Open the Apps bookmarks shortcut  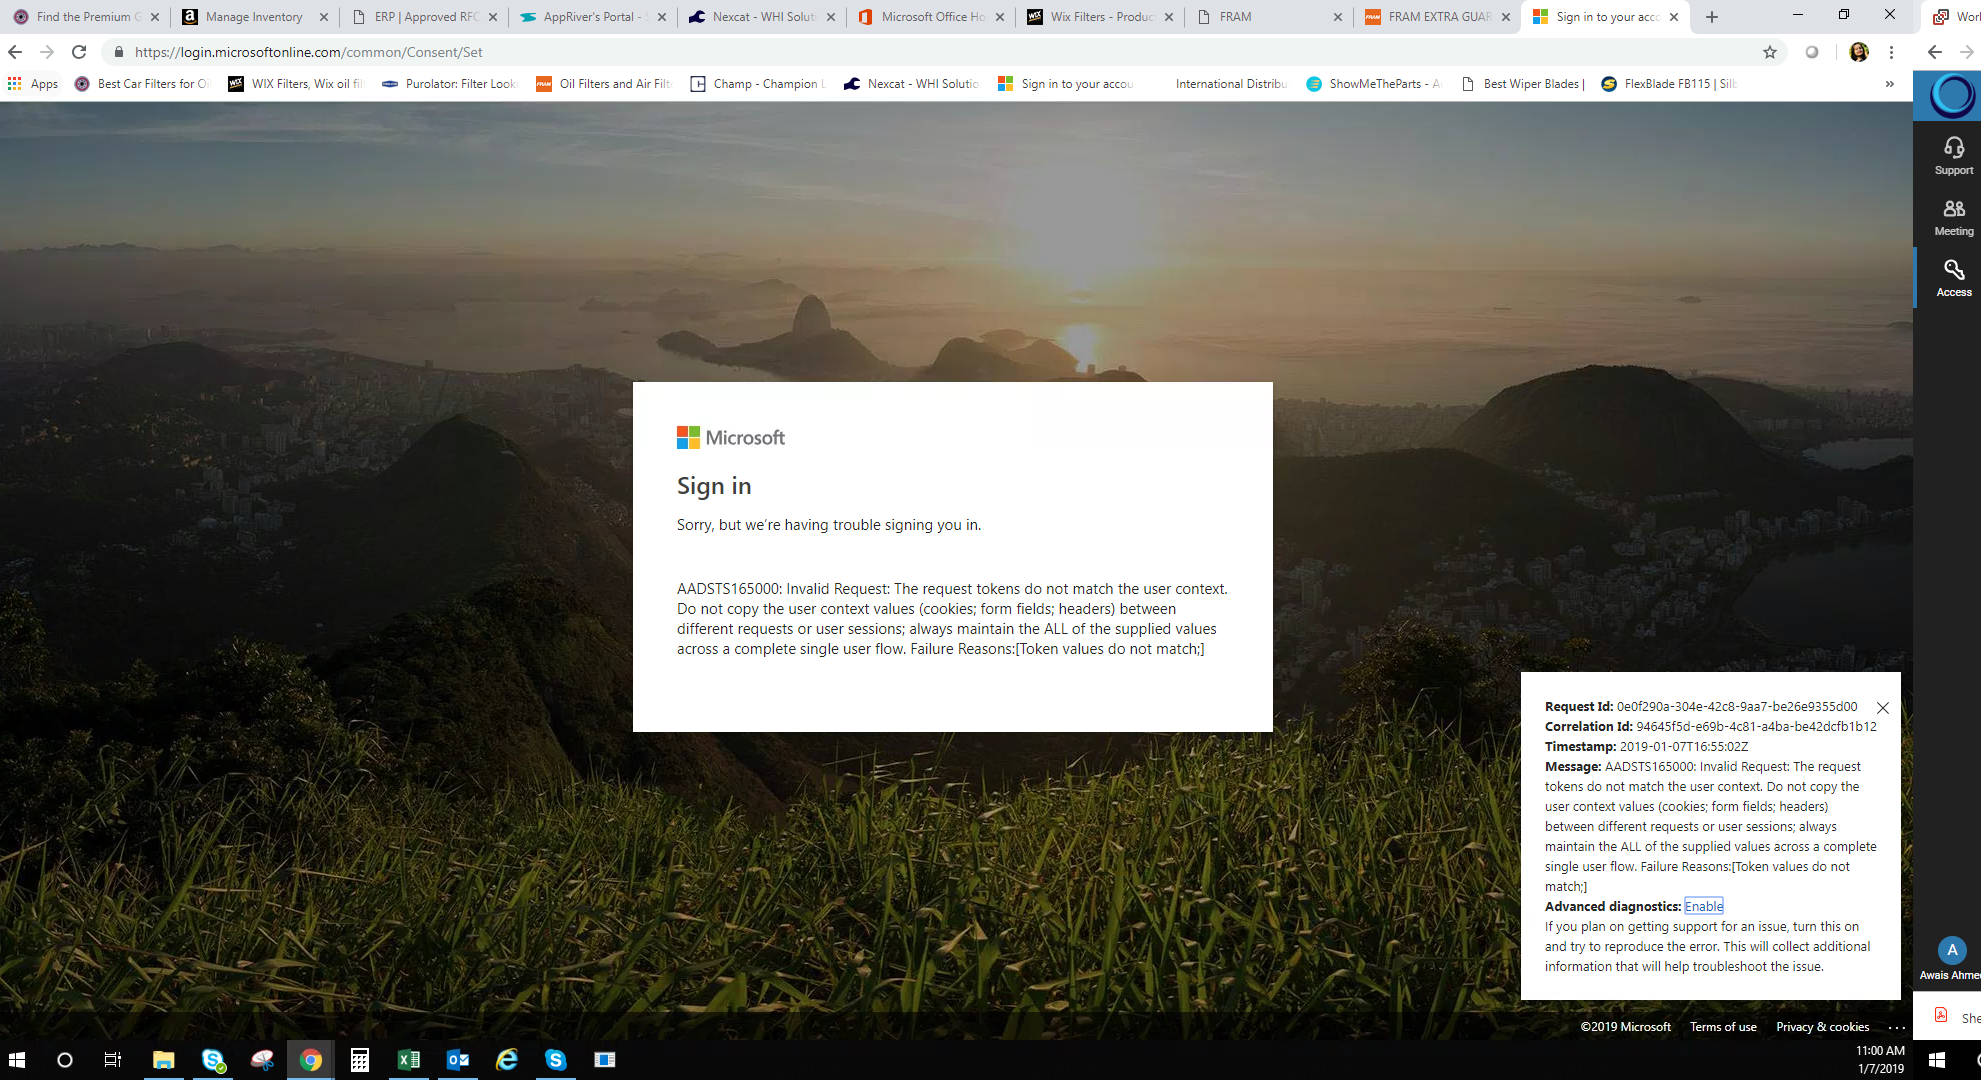tap(33, 84)
